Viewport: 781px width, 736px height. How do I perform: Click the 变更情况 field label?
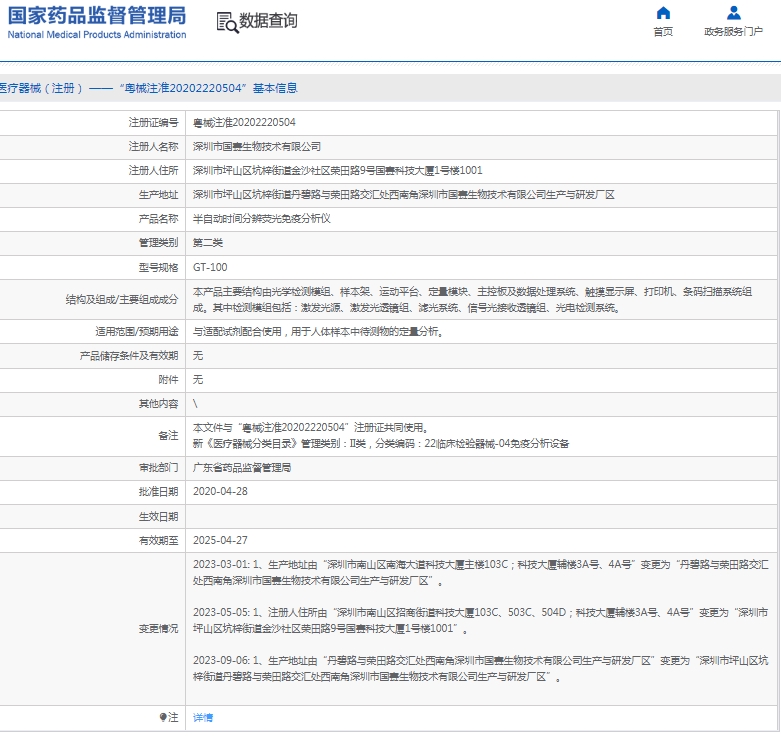pyautogui.click(x=158, y=628)
